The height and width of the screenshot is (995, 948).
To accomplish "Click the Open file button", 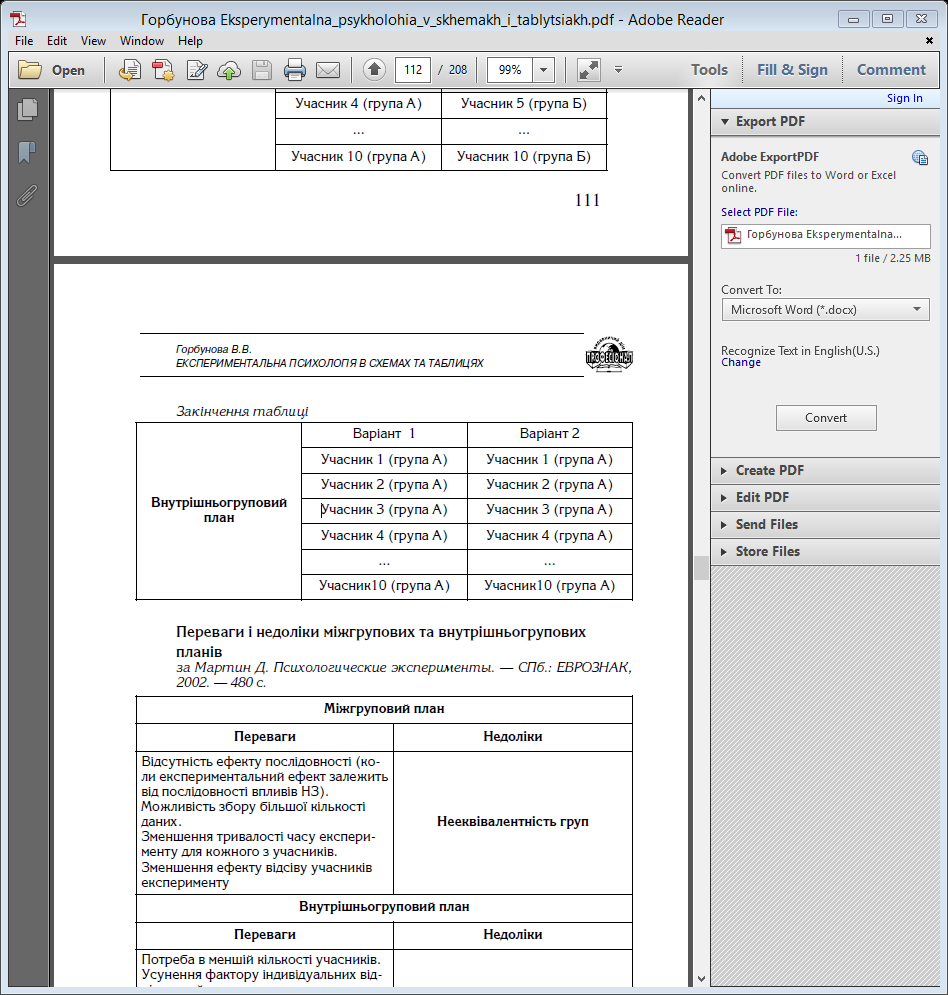I will 52,70.
